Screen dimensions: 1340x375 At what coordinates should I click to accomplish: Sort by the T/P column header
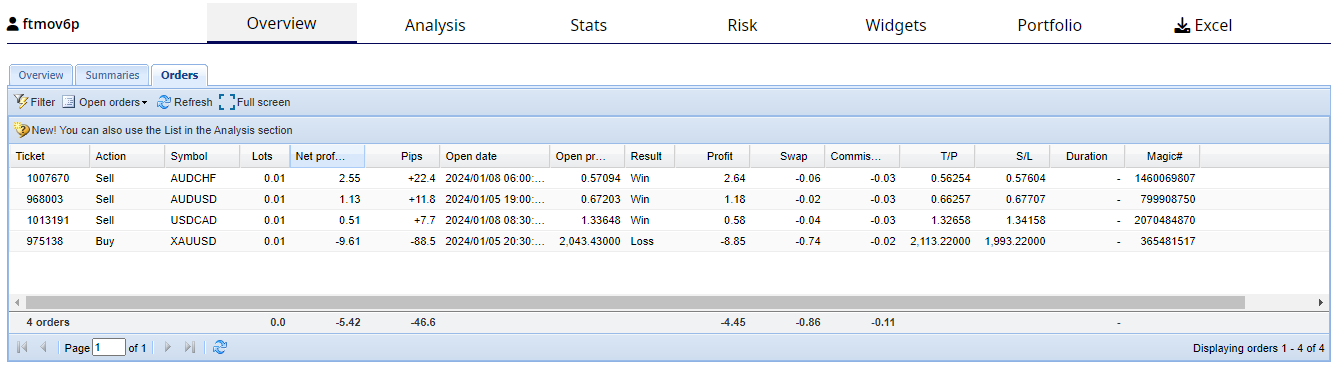pyautogui.click(x=937, y=156)
